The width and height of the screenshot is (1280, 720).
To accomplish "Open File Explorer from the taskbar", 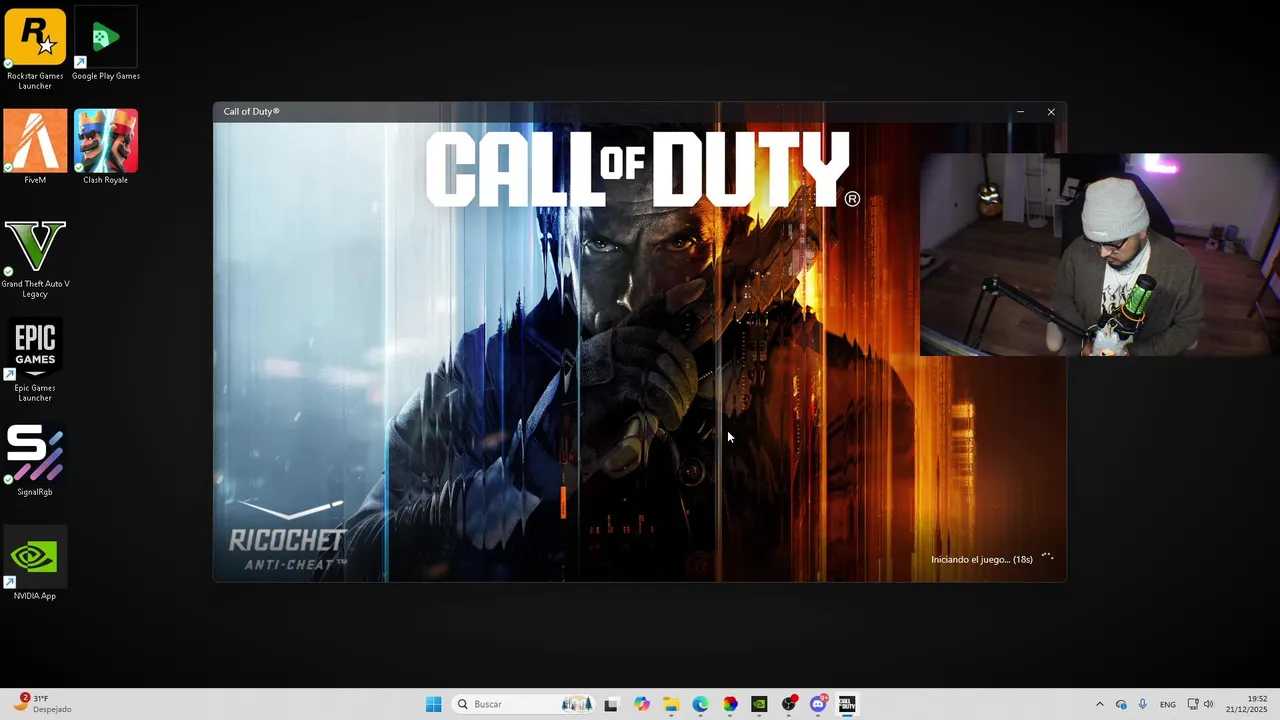I will click(671, 704).
